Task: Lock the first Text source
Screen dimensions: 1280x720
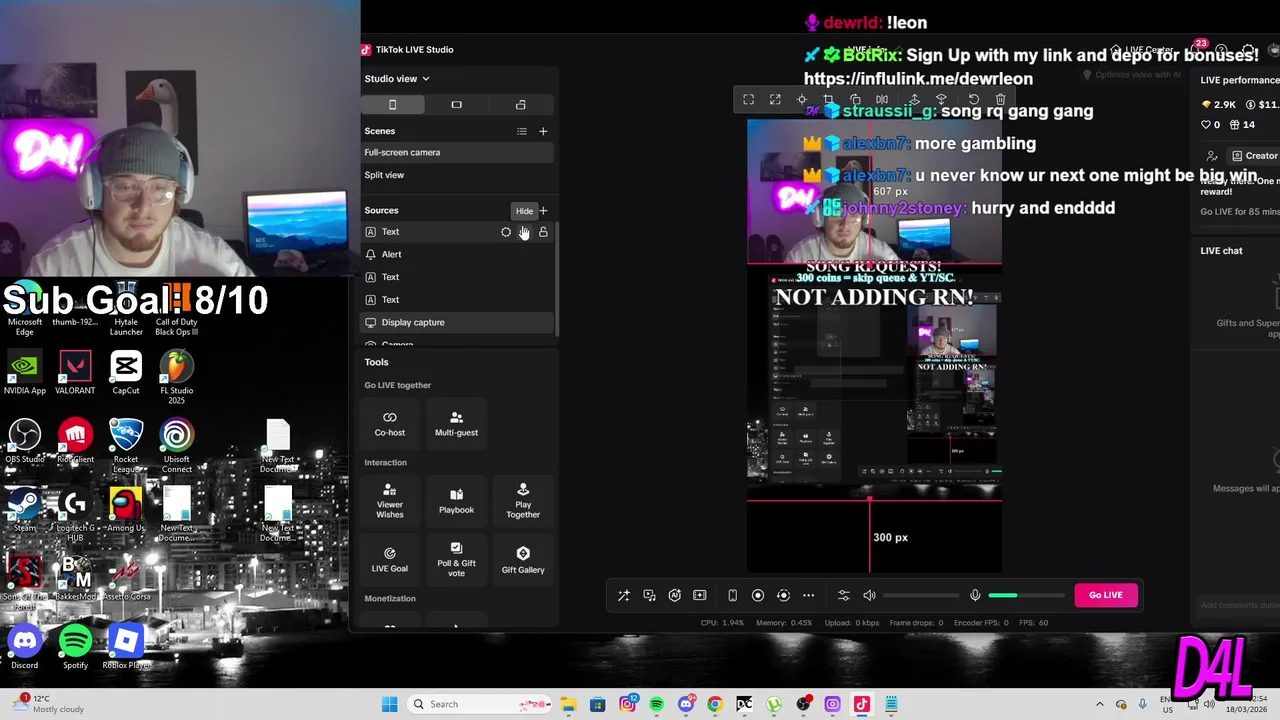Action: click(x=543, y=232)
